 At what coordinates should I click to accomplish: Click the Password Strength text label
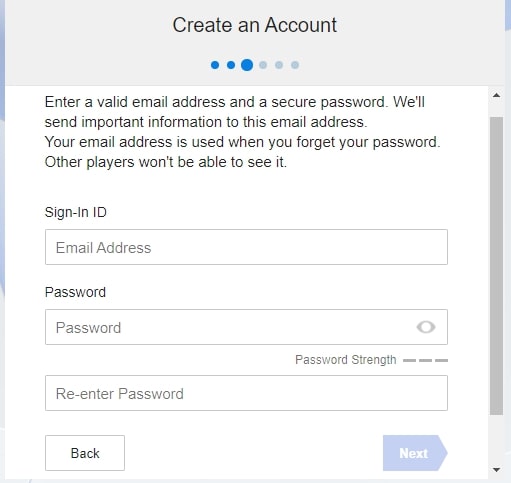click(346, 360)
